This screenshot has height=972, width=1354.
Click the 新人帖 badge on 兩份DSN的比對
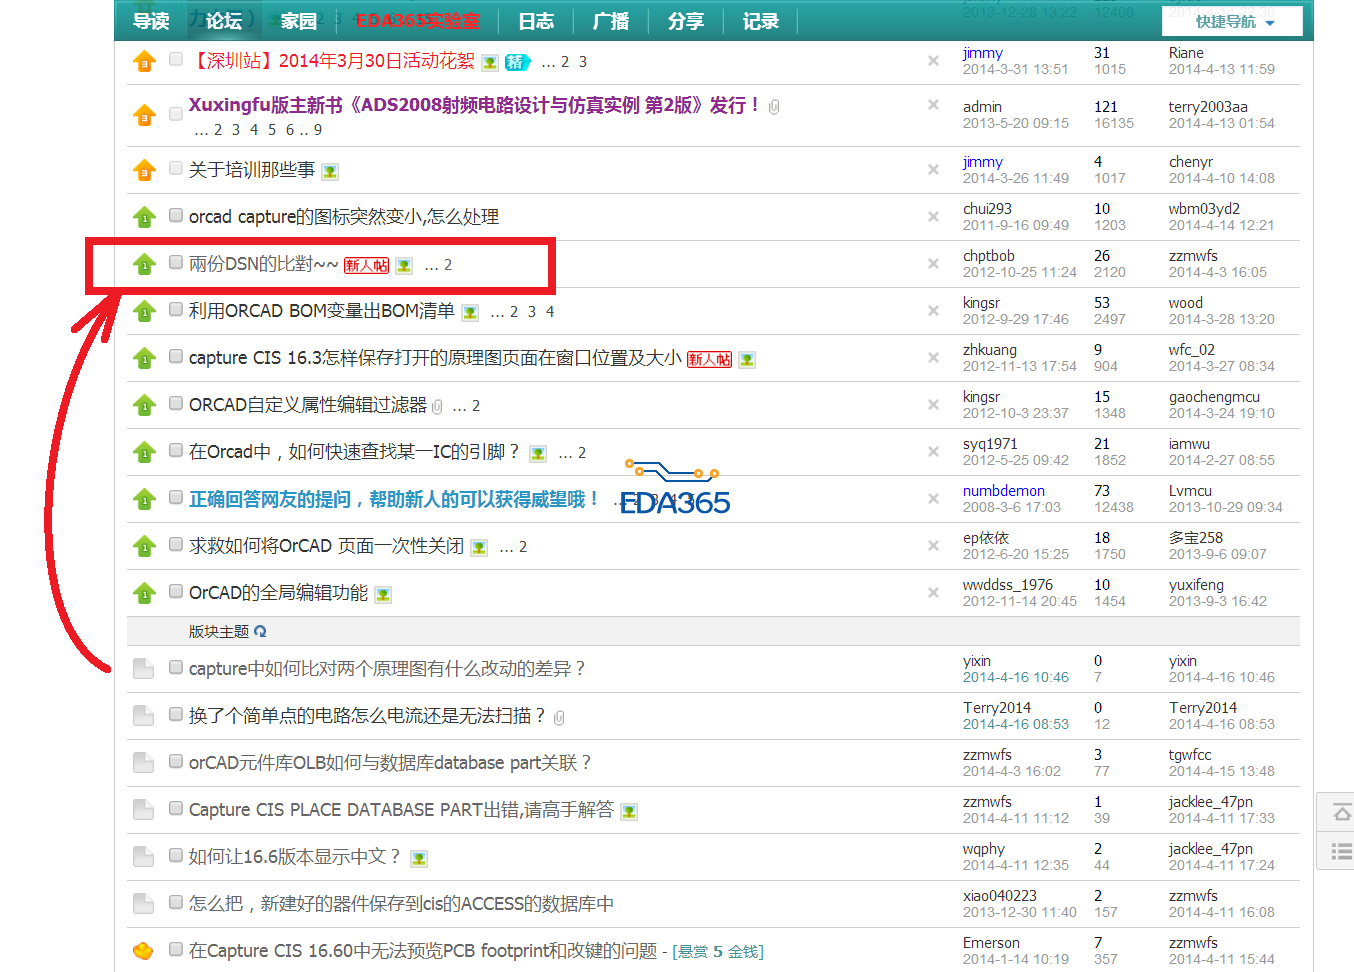[366, 265]
